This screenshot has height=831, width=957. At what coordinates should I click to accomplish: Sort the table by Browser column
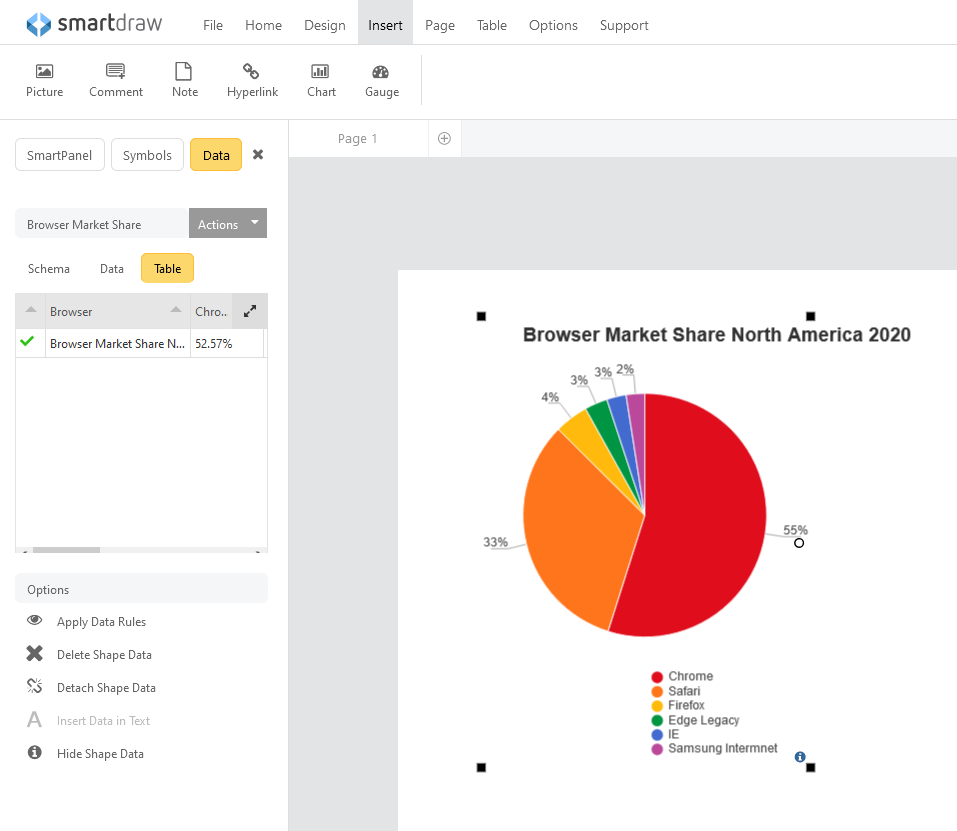pyautogui.click(x=176, y=311)
